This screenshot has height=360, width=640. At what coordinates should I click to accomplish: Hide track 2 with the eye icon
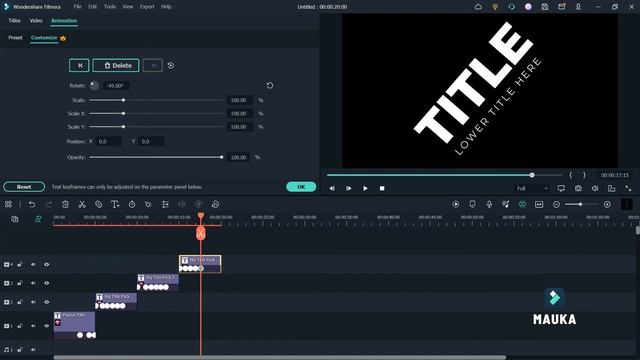tap(47, 302)
